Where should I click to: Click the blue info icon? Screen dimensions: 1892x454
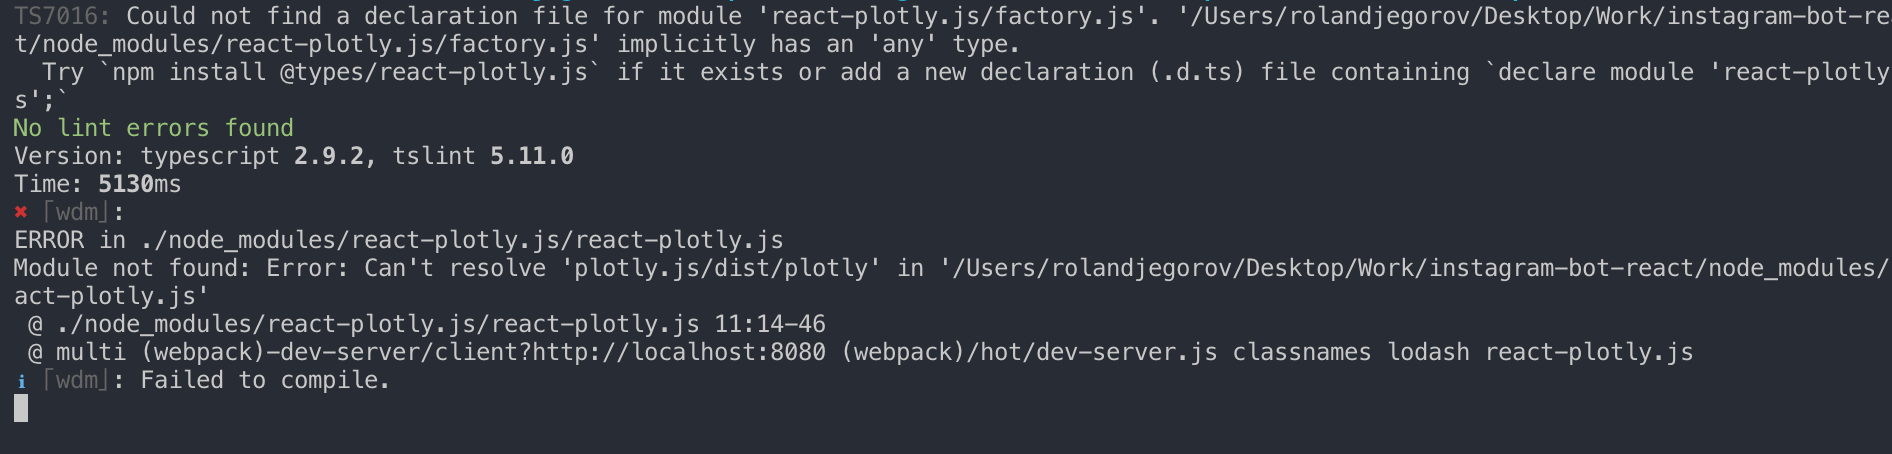click(21, 381)
